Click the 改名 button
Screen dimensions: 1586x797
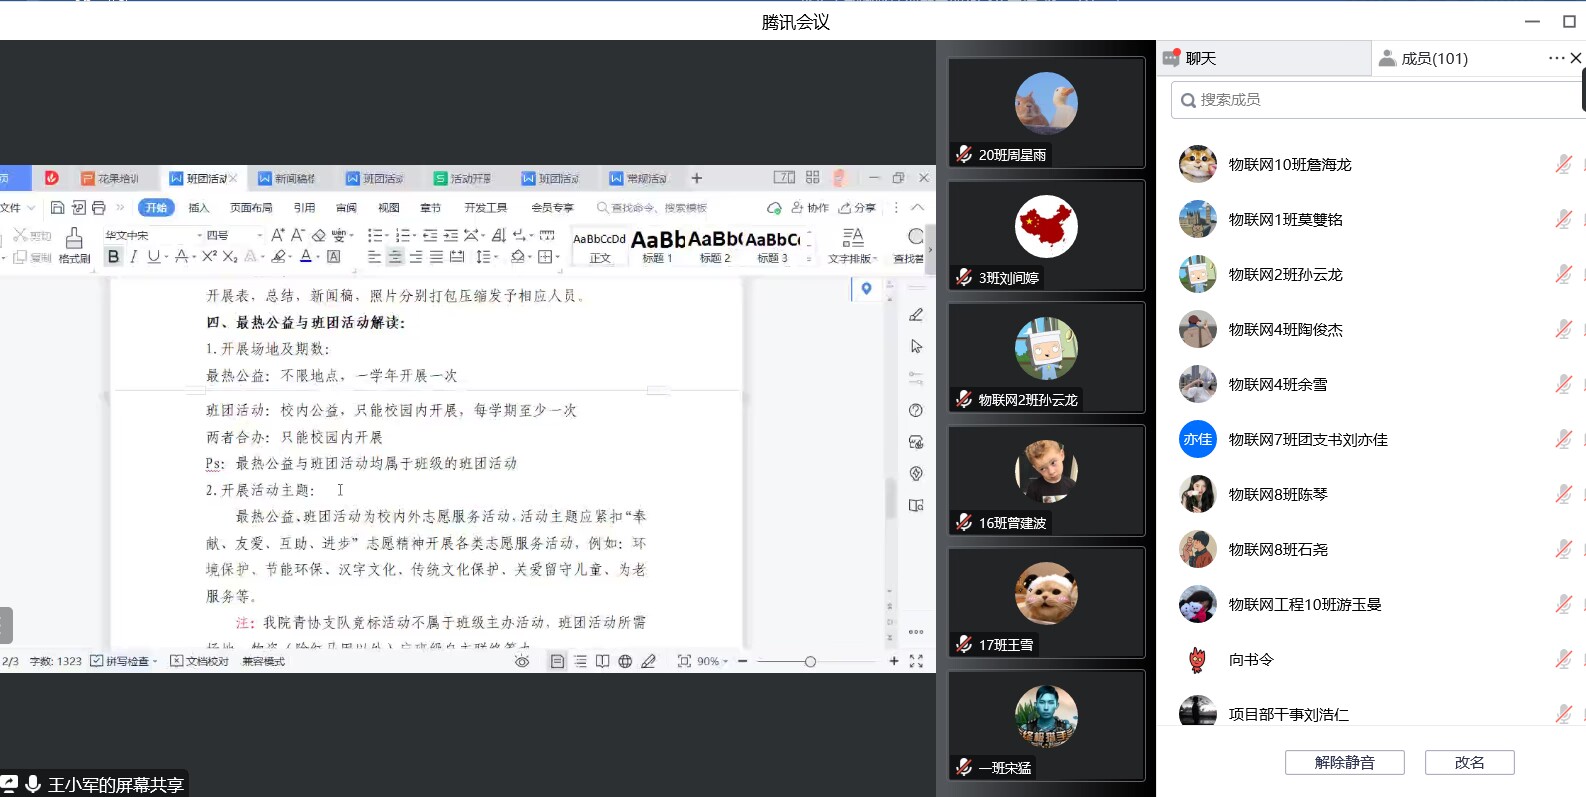pos(1469,762)
